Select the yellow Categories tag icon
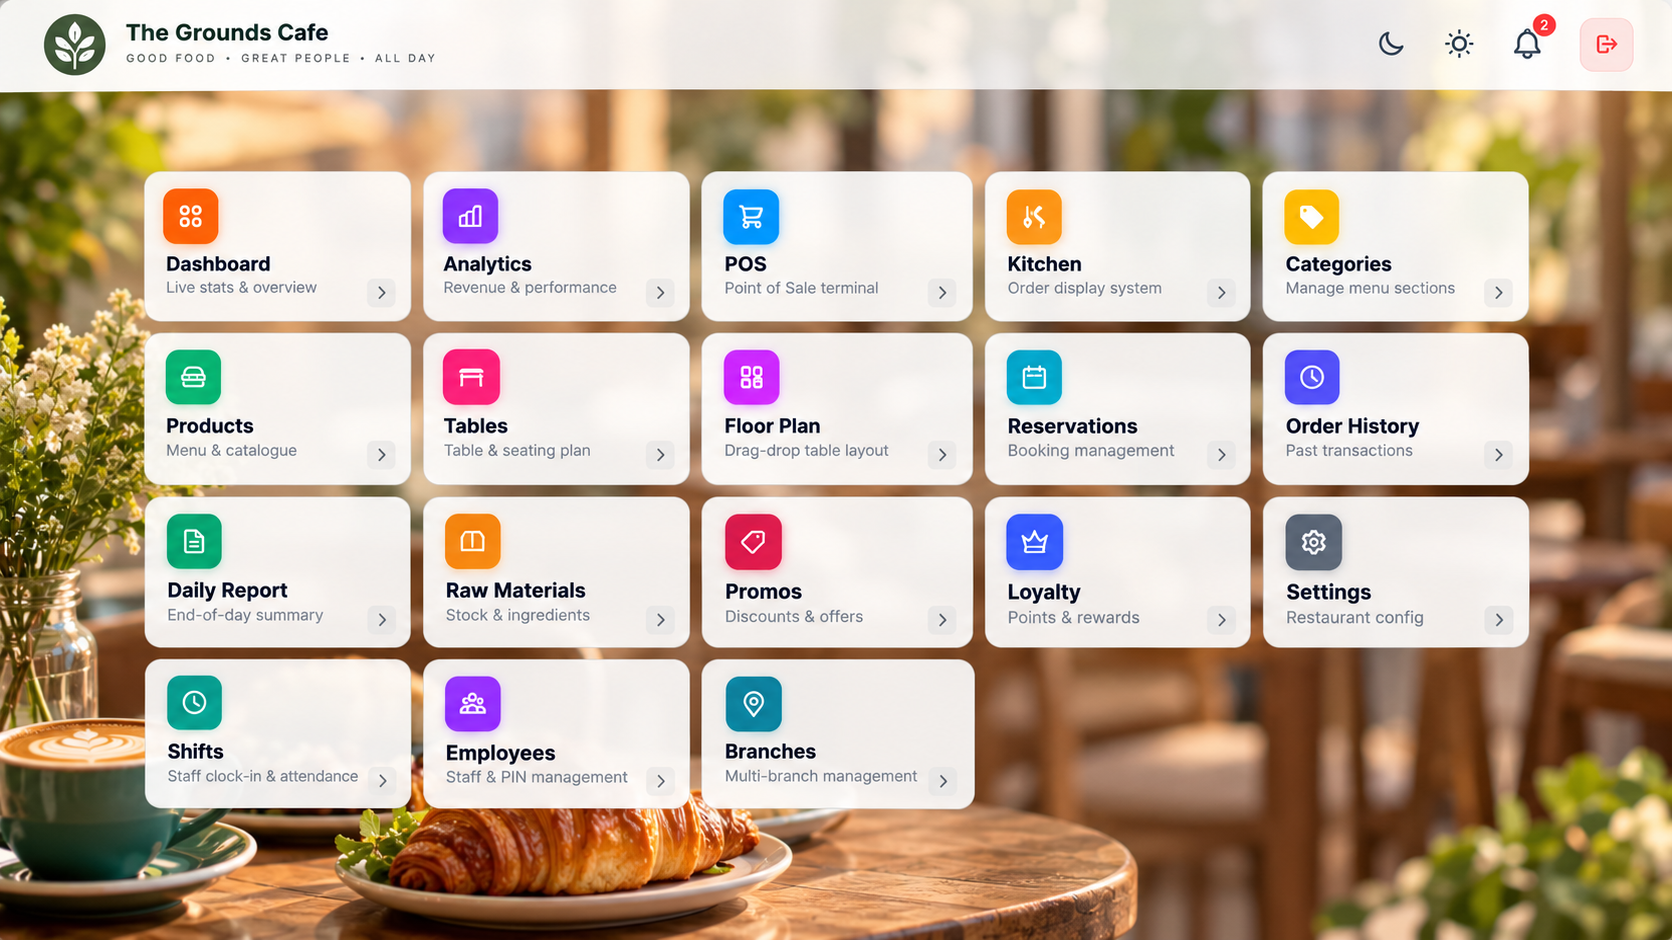 tap(1312, 217)
